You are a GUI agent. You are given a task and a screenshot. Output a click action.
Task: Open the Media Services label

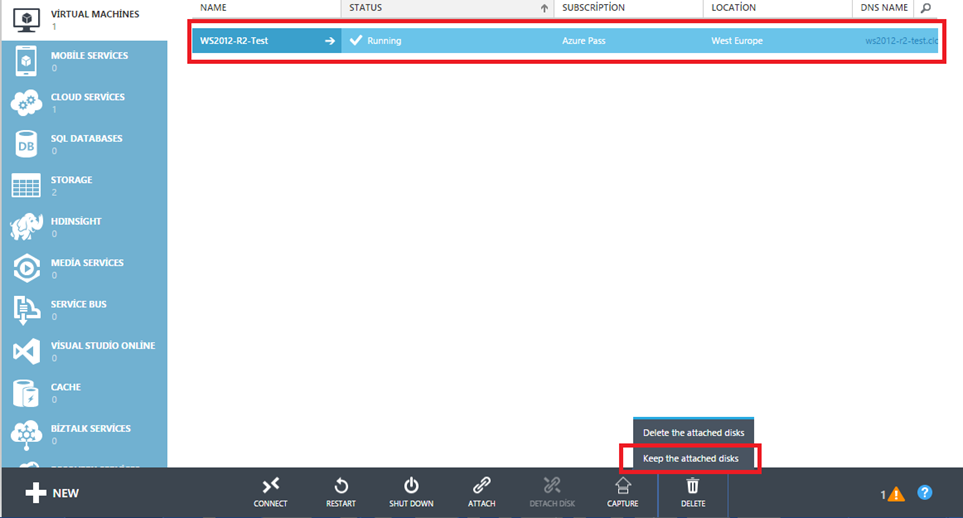87,262
